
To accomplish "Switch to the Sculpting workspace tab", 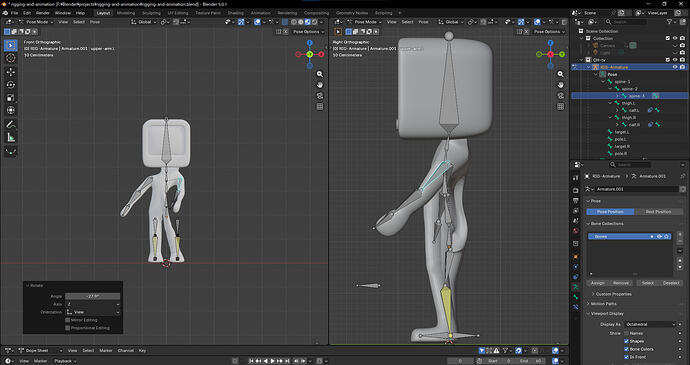I will [x=151, y=13].
